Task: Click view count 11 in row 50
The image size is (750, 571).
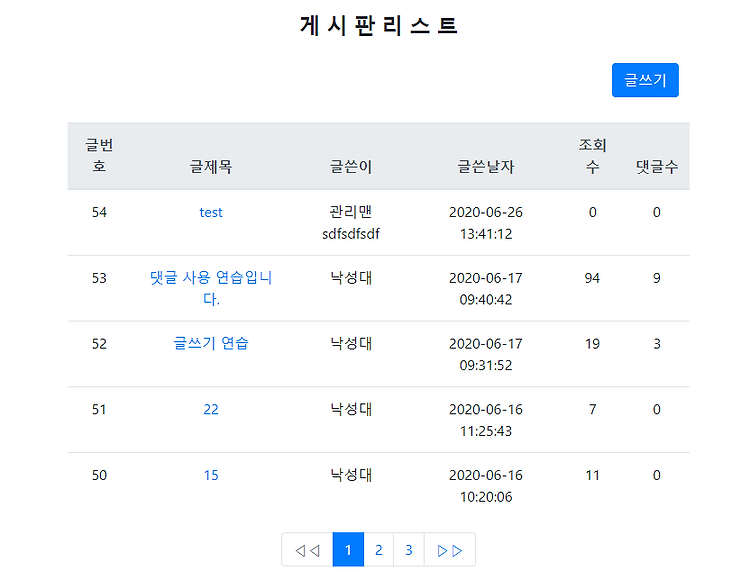Action: [x=592, y=475]
